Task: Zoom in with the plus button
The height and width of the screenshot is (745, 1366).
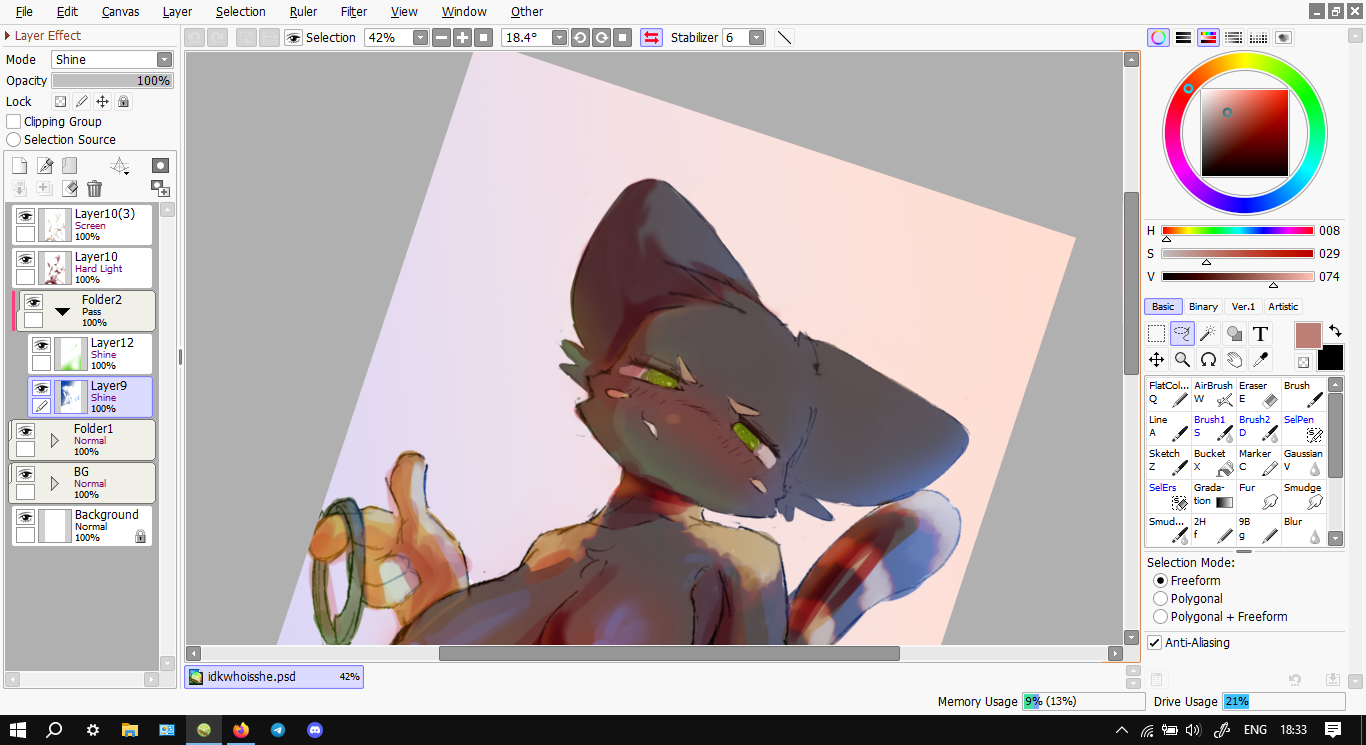Action: tap(462, 37)
